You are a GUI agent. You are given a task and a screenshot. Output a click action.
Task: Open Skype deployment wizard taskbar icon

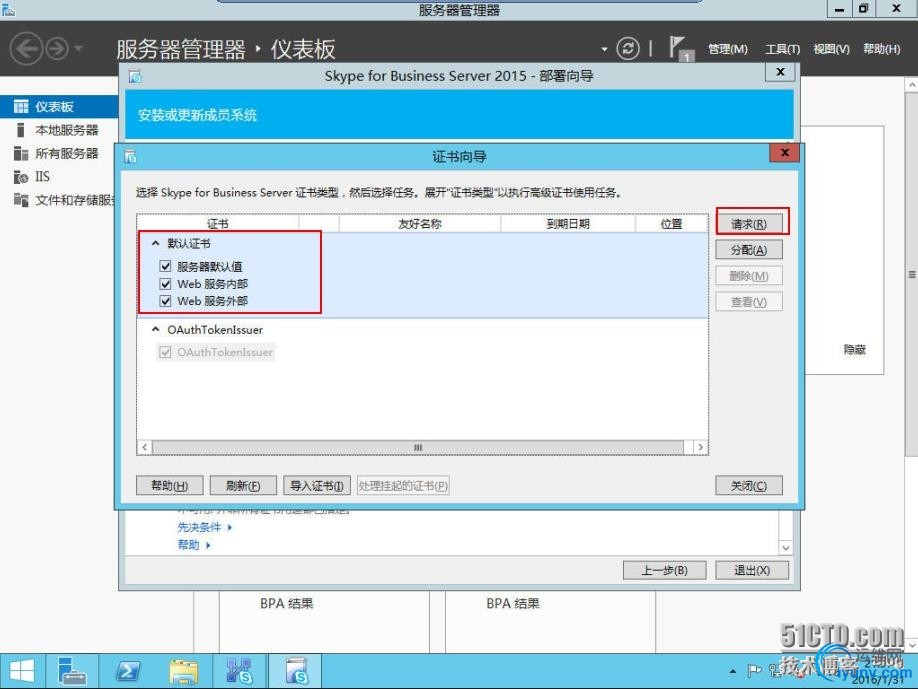point(296,671)
